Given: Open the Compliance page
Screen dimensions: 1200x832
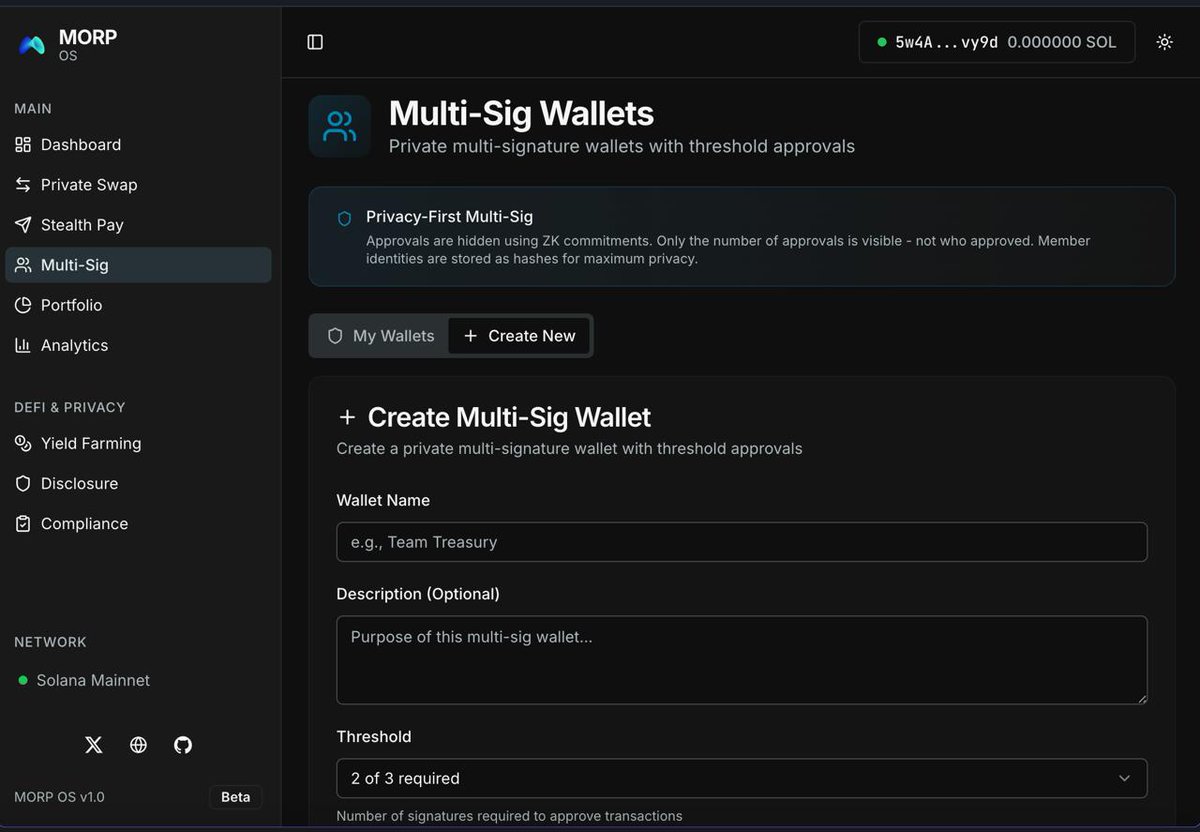Looking at the screenshot, I should point(138,523).
